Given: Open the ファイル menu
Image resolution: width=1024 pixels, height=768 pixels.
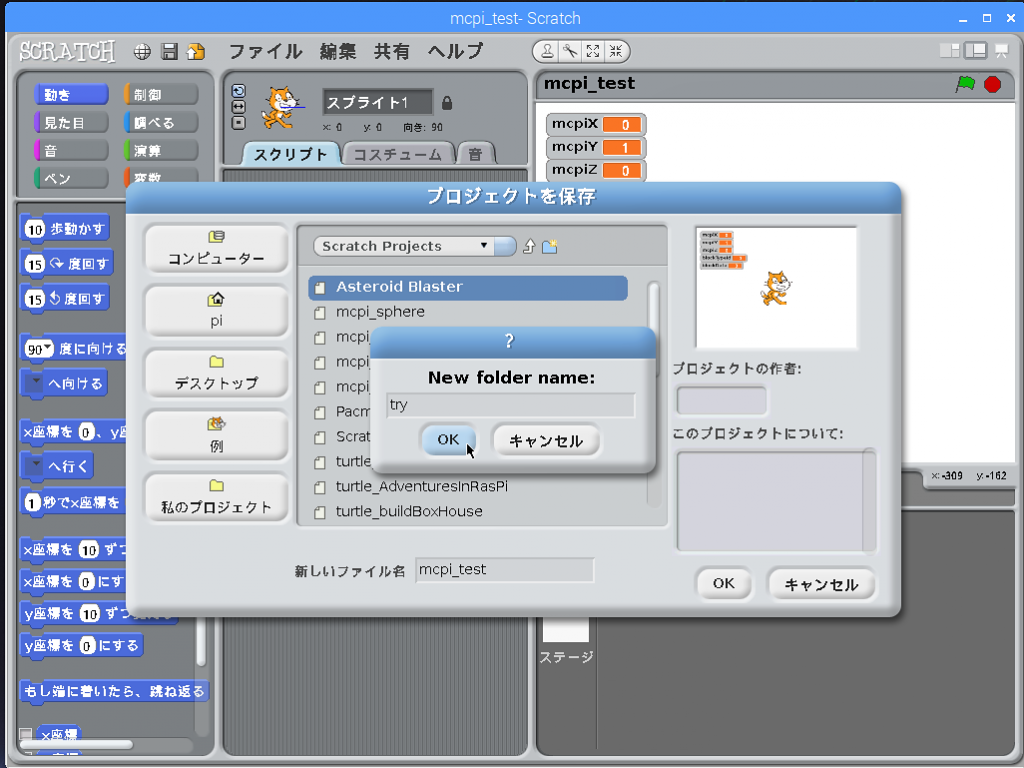Looking at the screenshot, I should coord(265,51).
